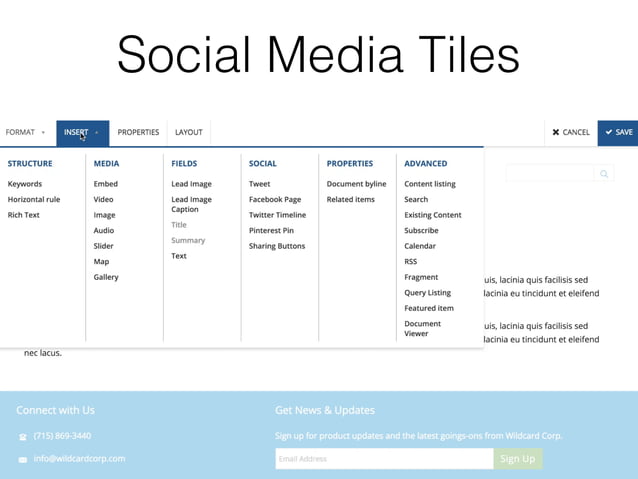Switch to the Properties toolbar tab

[x=138, y=132]
